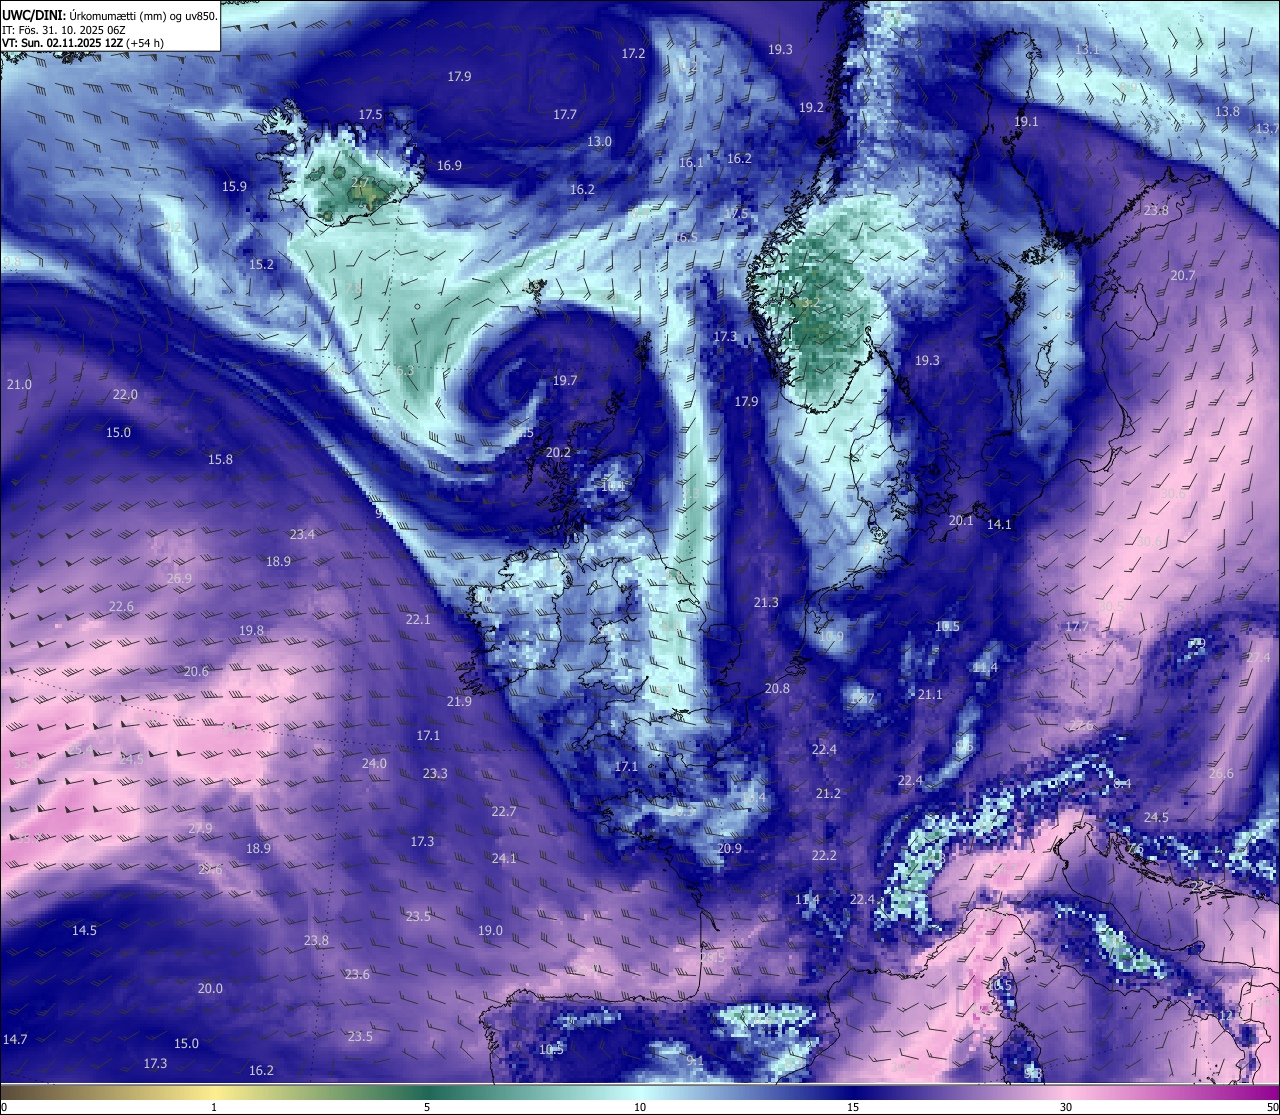Select the 14.5 value label
Viewport: 1280px width, 1115px height.
click(x=84, y=930)
